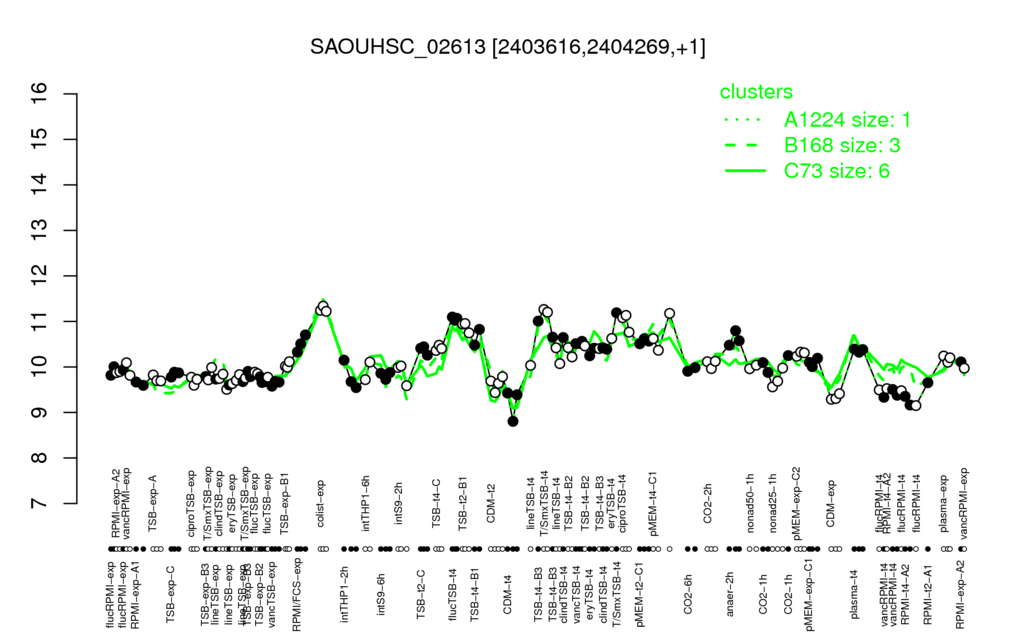Click legend entry 'A1224 size: 1'
Screen dimensions: 1024x640
(847, 120)
